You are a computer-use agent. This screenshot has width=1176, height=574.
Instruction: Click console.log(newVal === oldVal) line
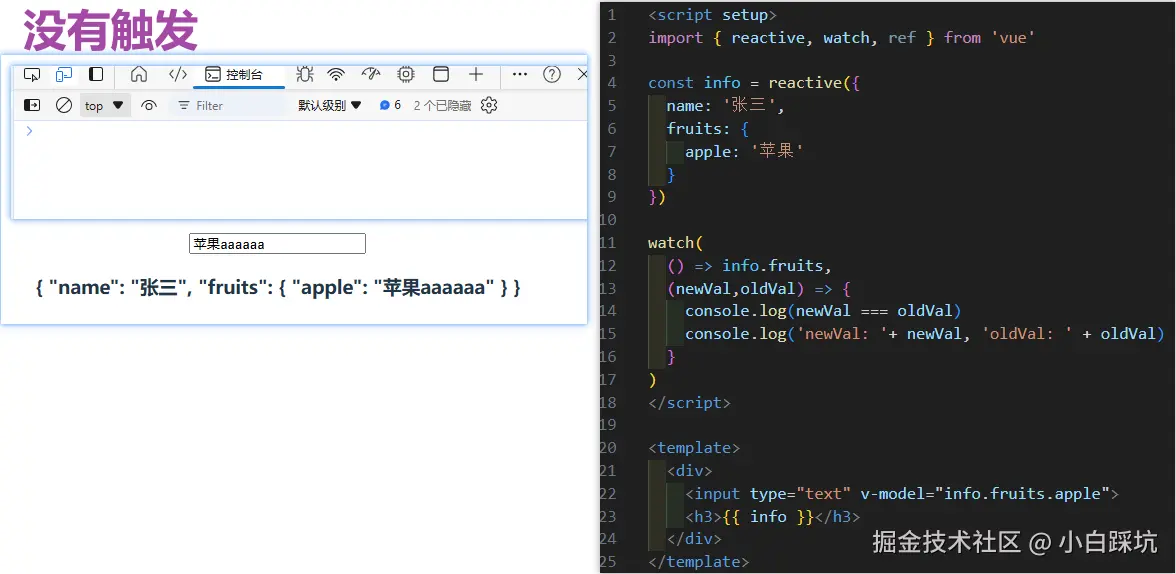823,311
